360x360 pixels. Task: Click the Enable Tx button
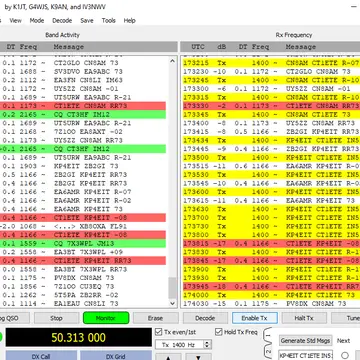(x=255, y=318)
